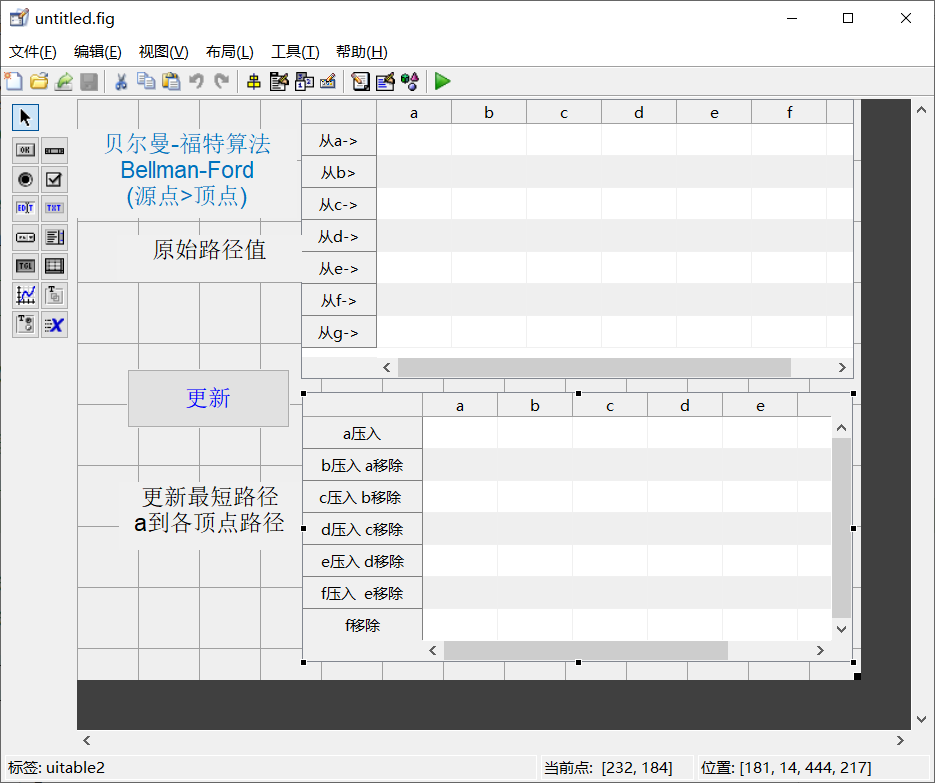The image size is (935, 783).
Task: Select the Check Box tool
Action: [x=53, y=179]
